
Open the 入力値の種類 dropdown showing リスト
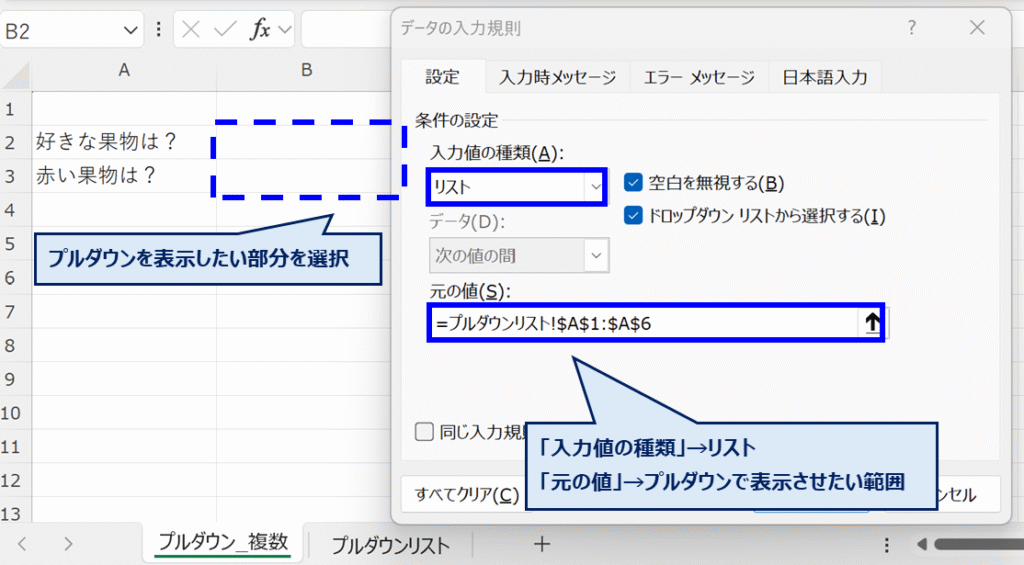click(x=596, y=187)
